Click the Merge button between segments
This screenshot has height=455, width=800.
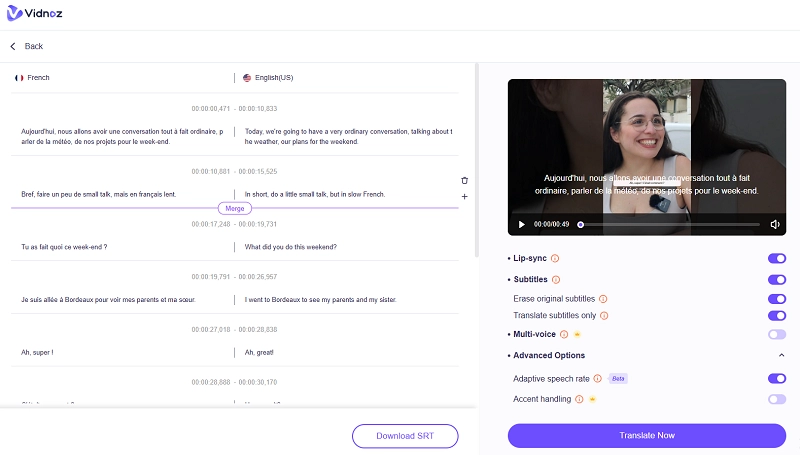(x=234, y=208)
